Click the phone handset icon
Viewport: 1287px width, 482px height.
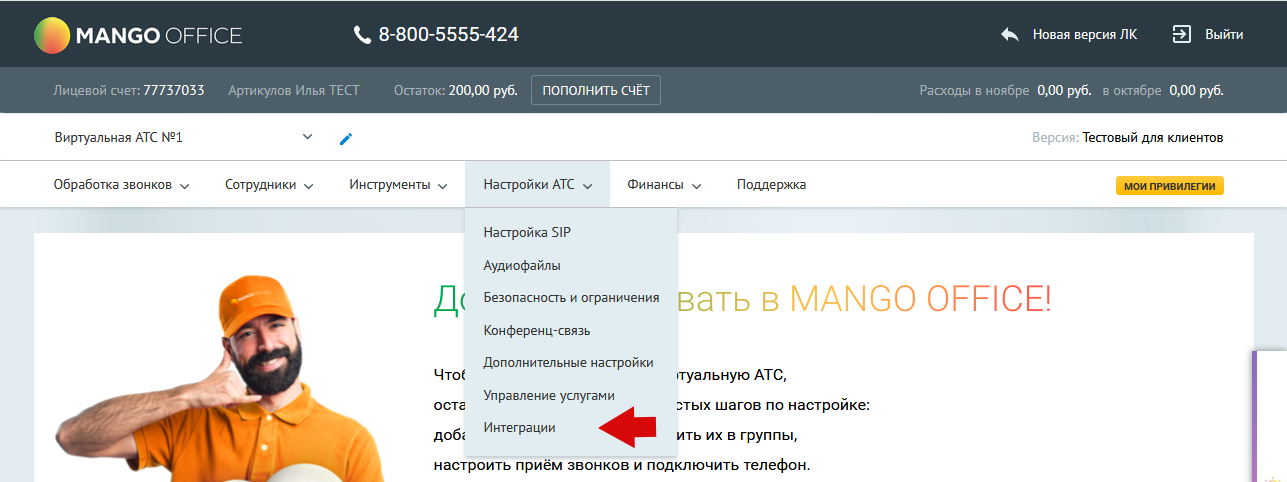(362, 35)
